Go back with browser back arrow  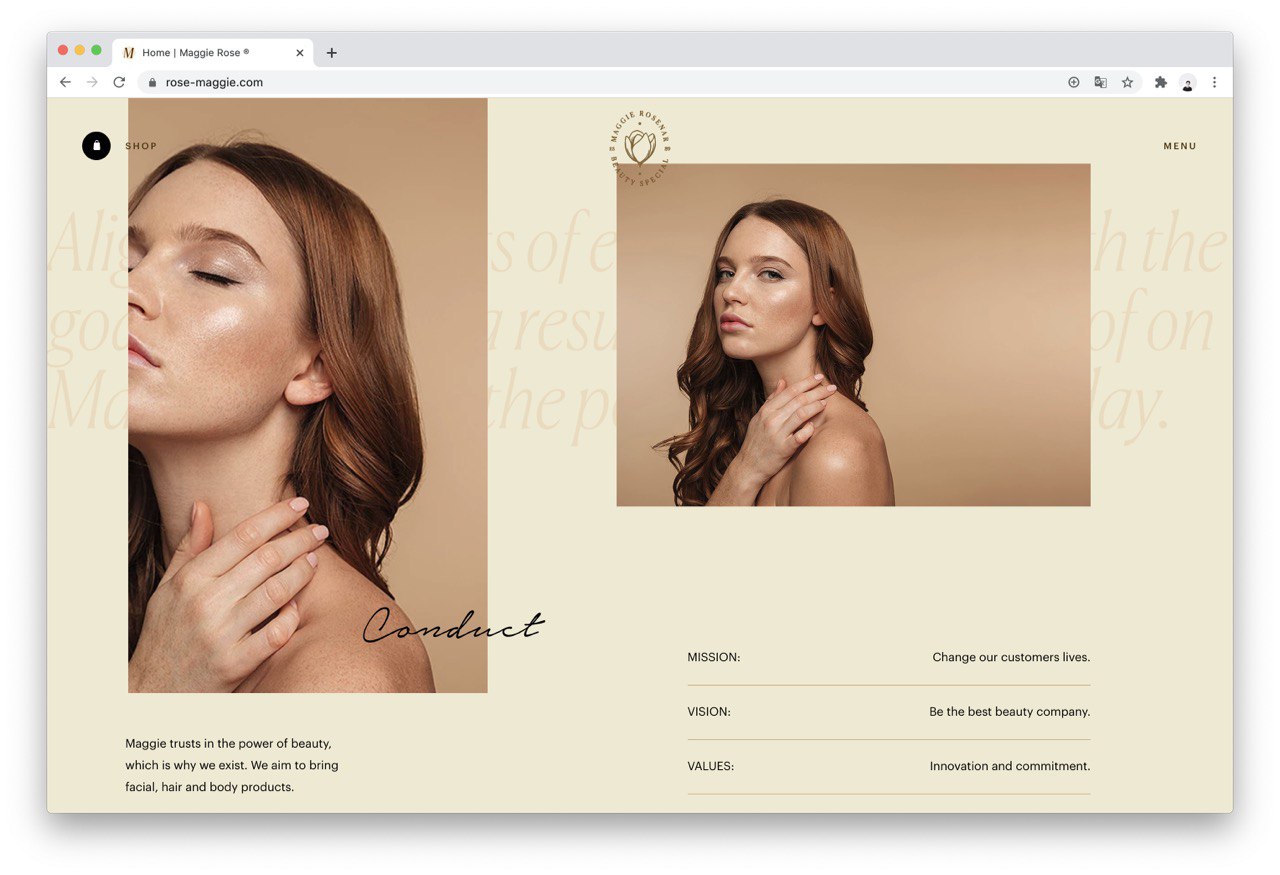pos(65,82)
